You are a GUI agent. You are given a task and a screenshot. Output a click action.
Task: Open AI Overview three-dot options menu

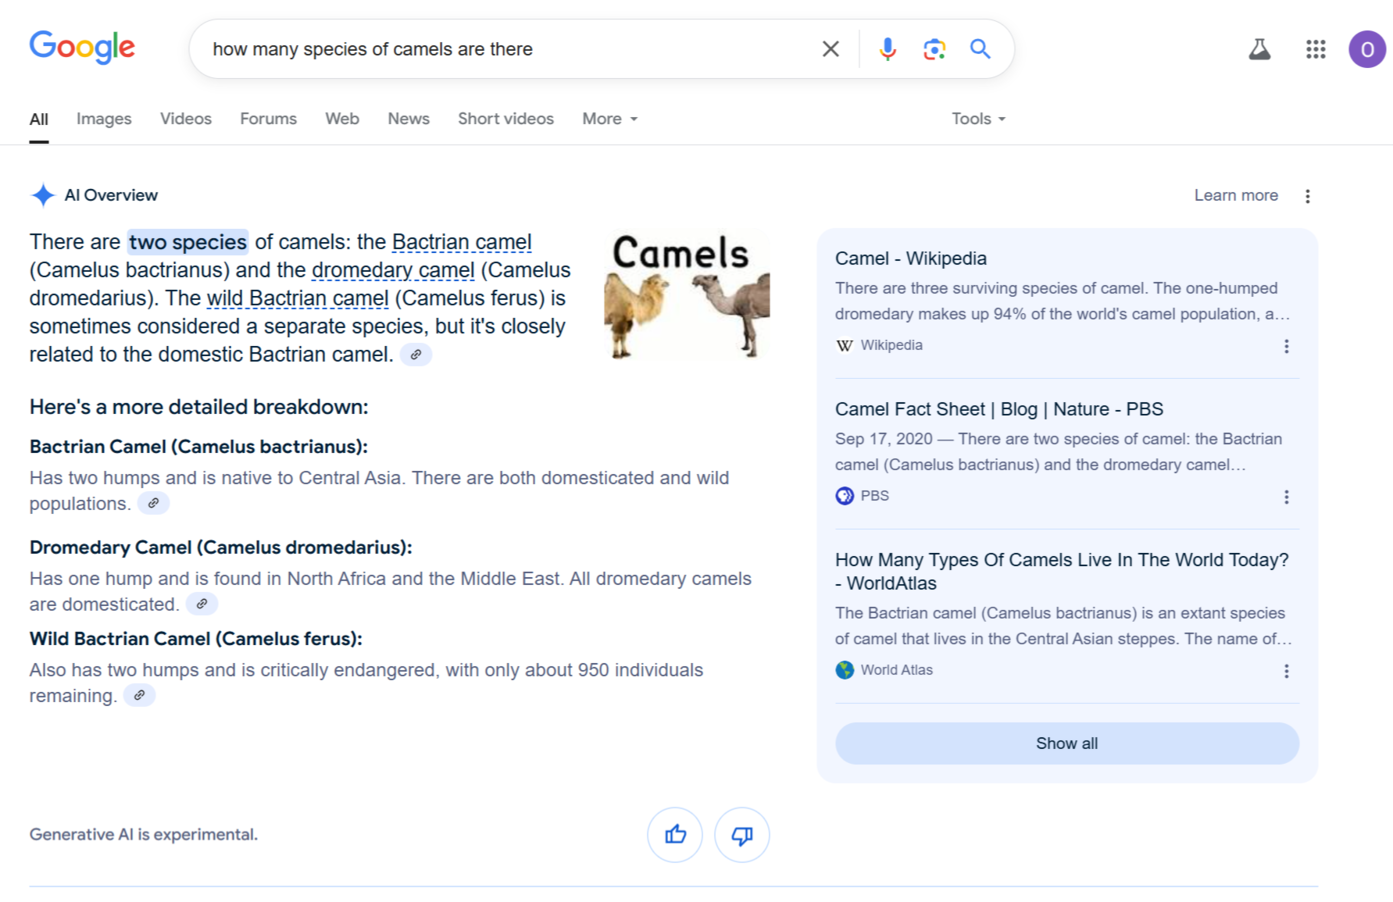pos(1307,196)
